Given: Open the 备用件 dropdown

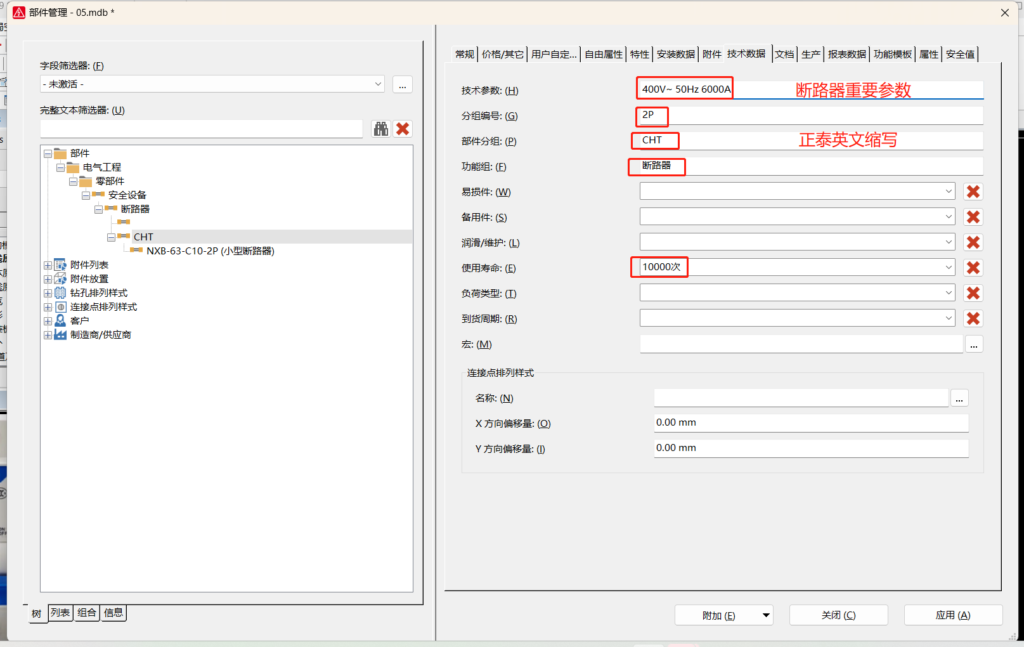Looking at the screenshot, I should [x=947, y=217].
